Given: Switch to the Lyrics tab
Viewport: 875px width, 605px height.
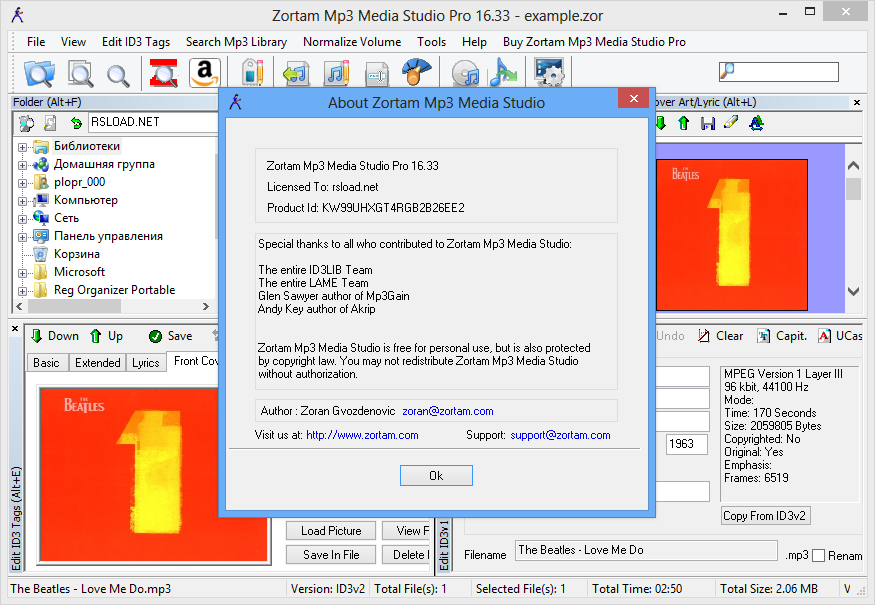Looking at the screenshot, I should coord(146,363).
